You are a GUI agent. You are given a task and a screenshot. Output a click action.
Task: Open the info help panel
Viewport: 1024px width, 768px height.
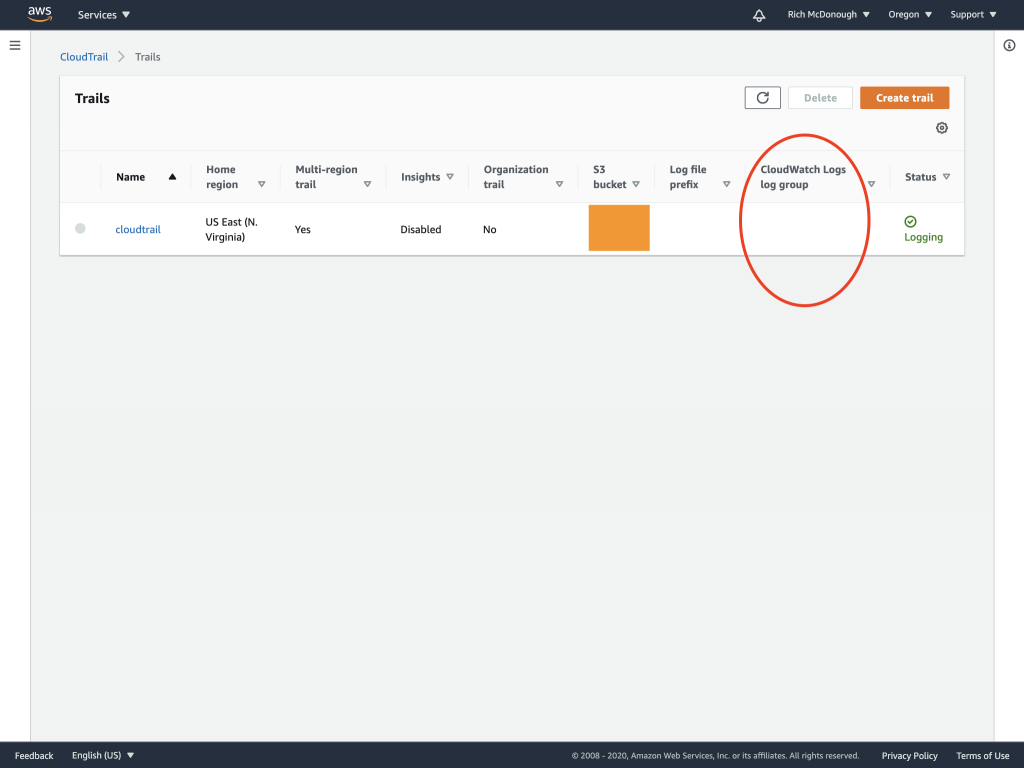pyautogui.click(x=1008, y=45)
